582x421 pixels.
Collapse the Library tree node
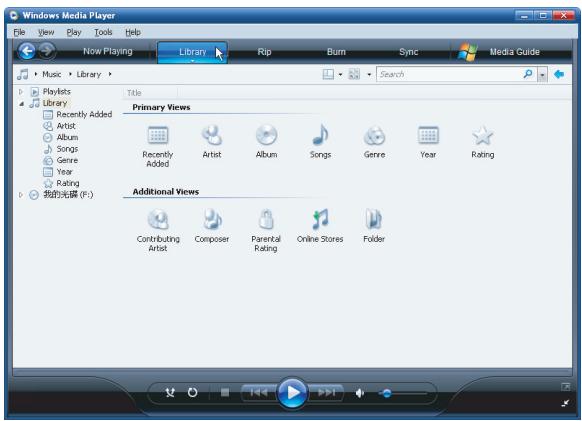[x=22, y=104]
